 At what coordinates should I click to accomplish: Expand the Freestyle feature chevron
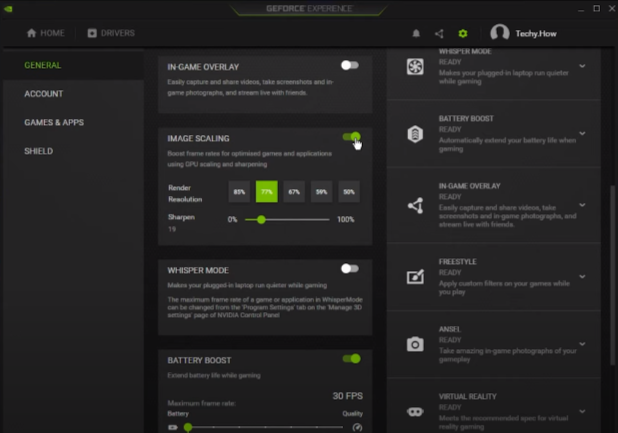(582, 277)
